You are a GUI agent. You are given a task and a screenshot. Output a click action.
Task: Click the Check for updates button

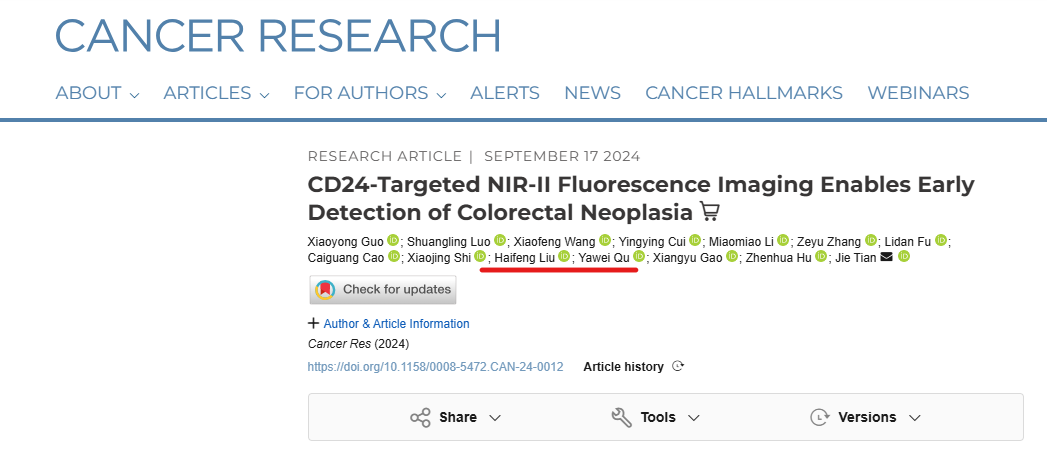click(x=383, y=290)
